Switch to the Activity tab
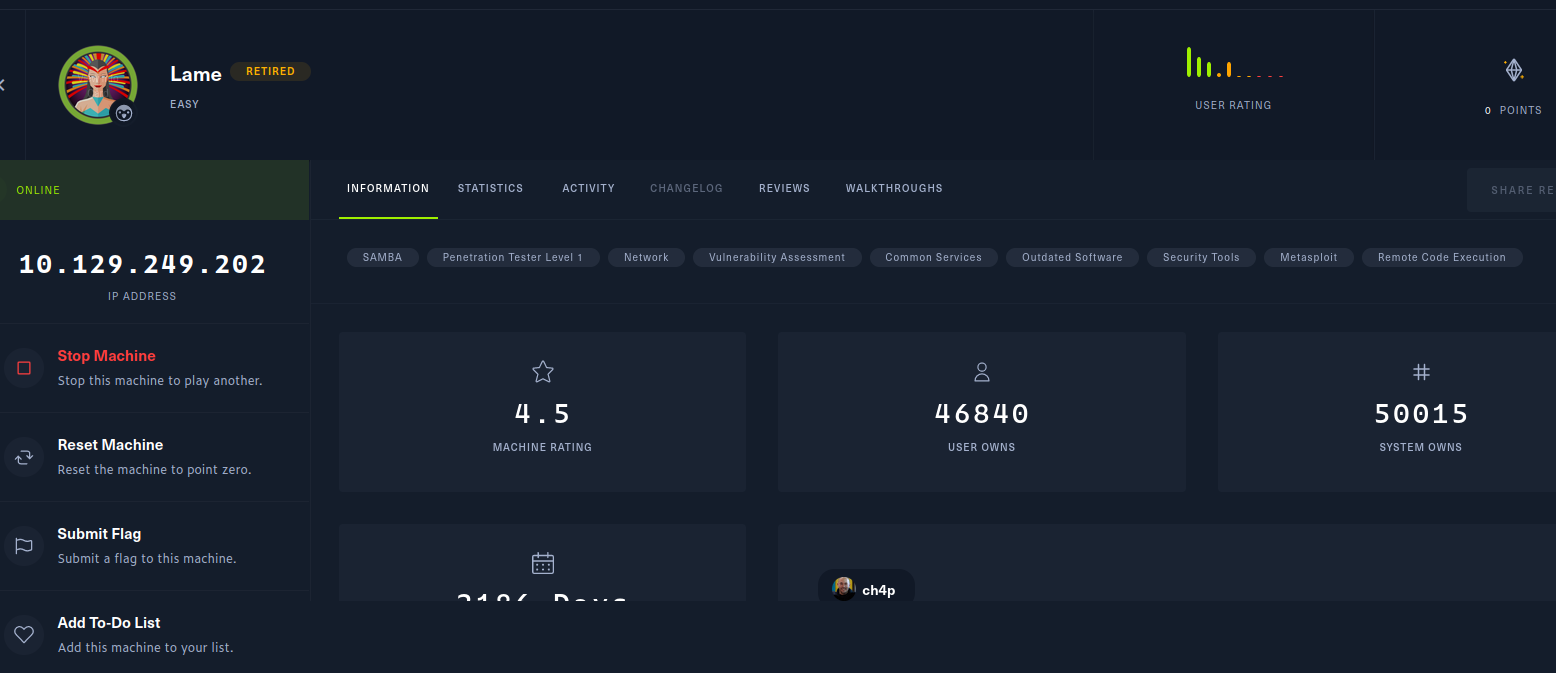1556x673 pixels. (588, 188)
